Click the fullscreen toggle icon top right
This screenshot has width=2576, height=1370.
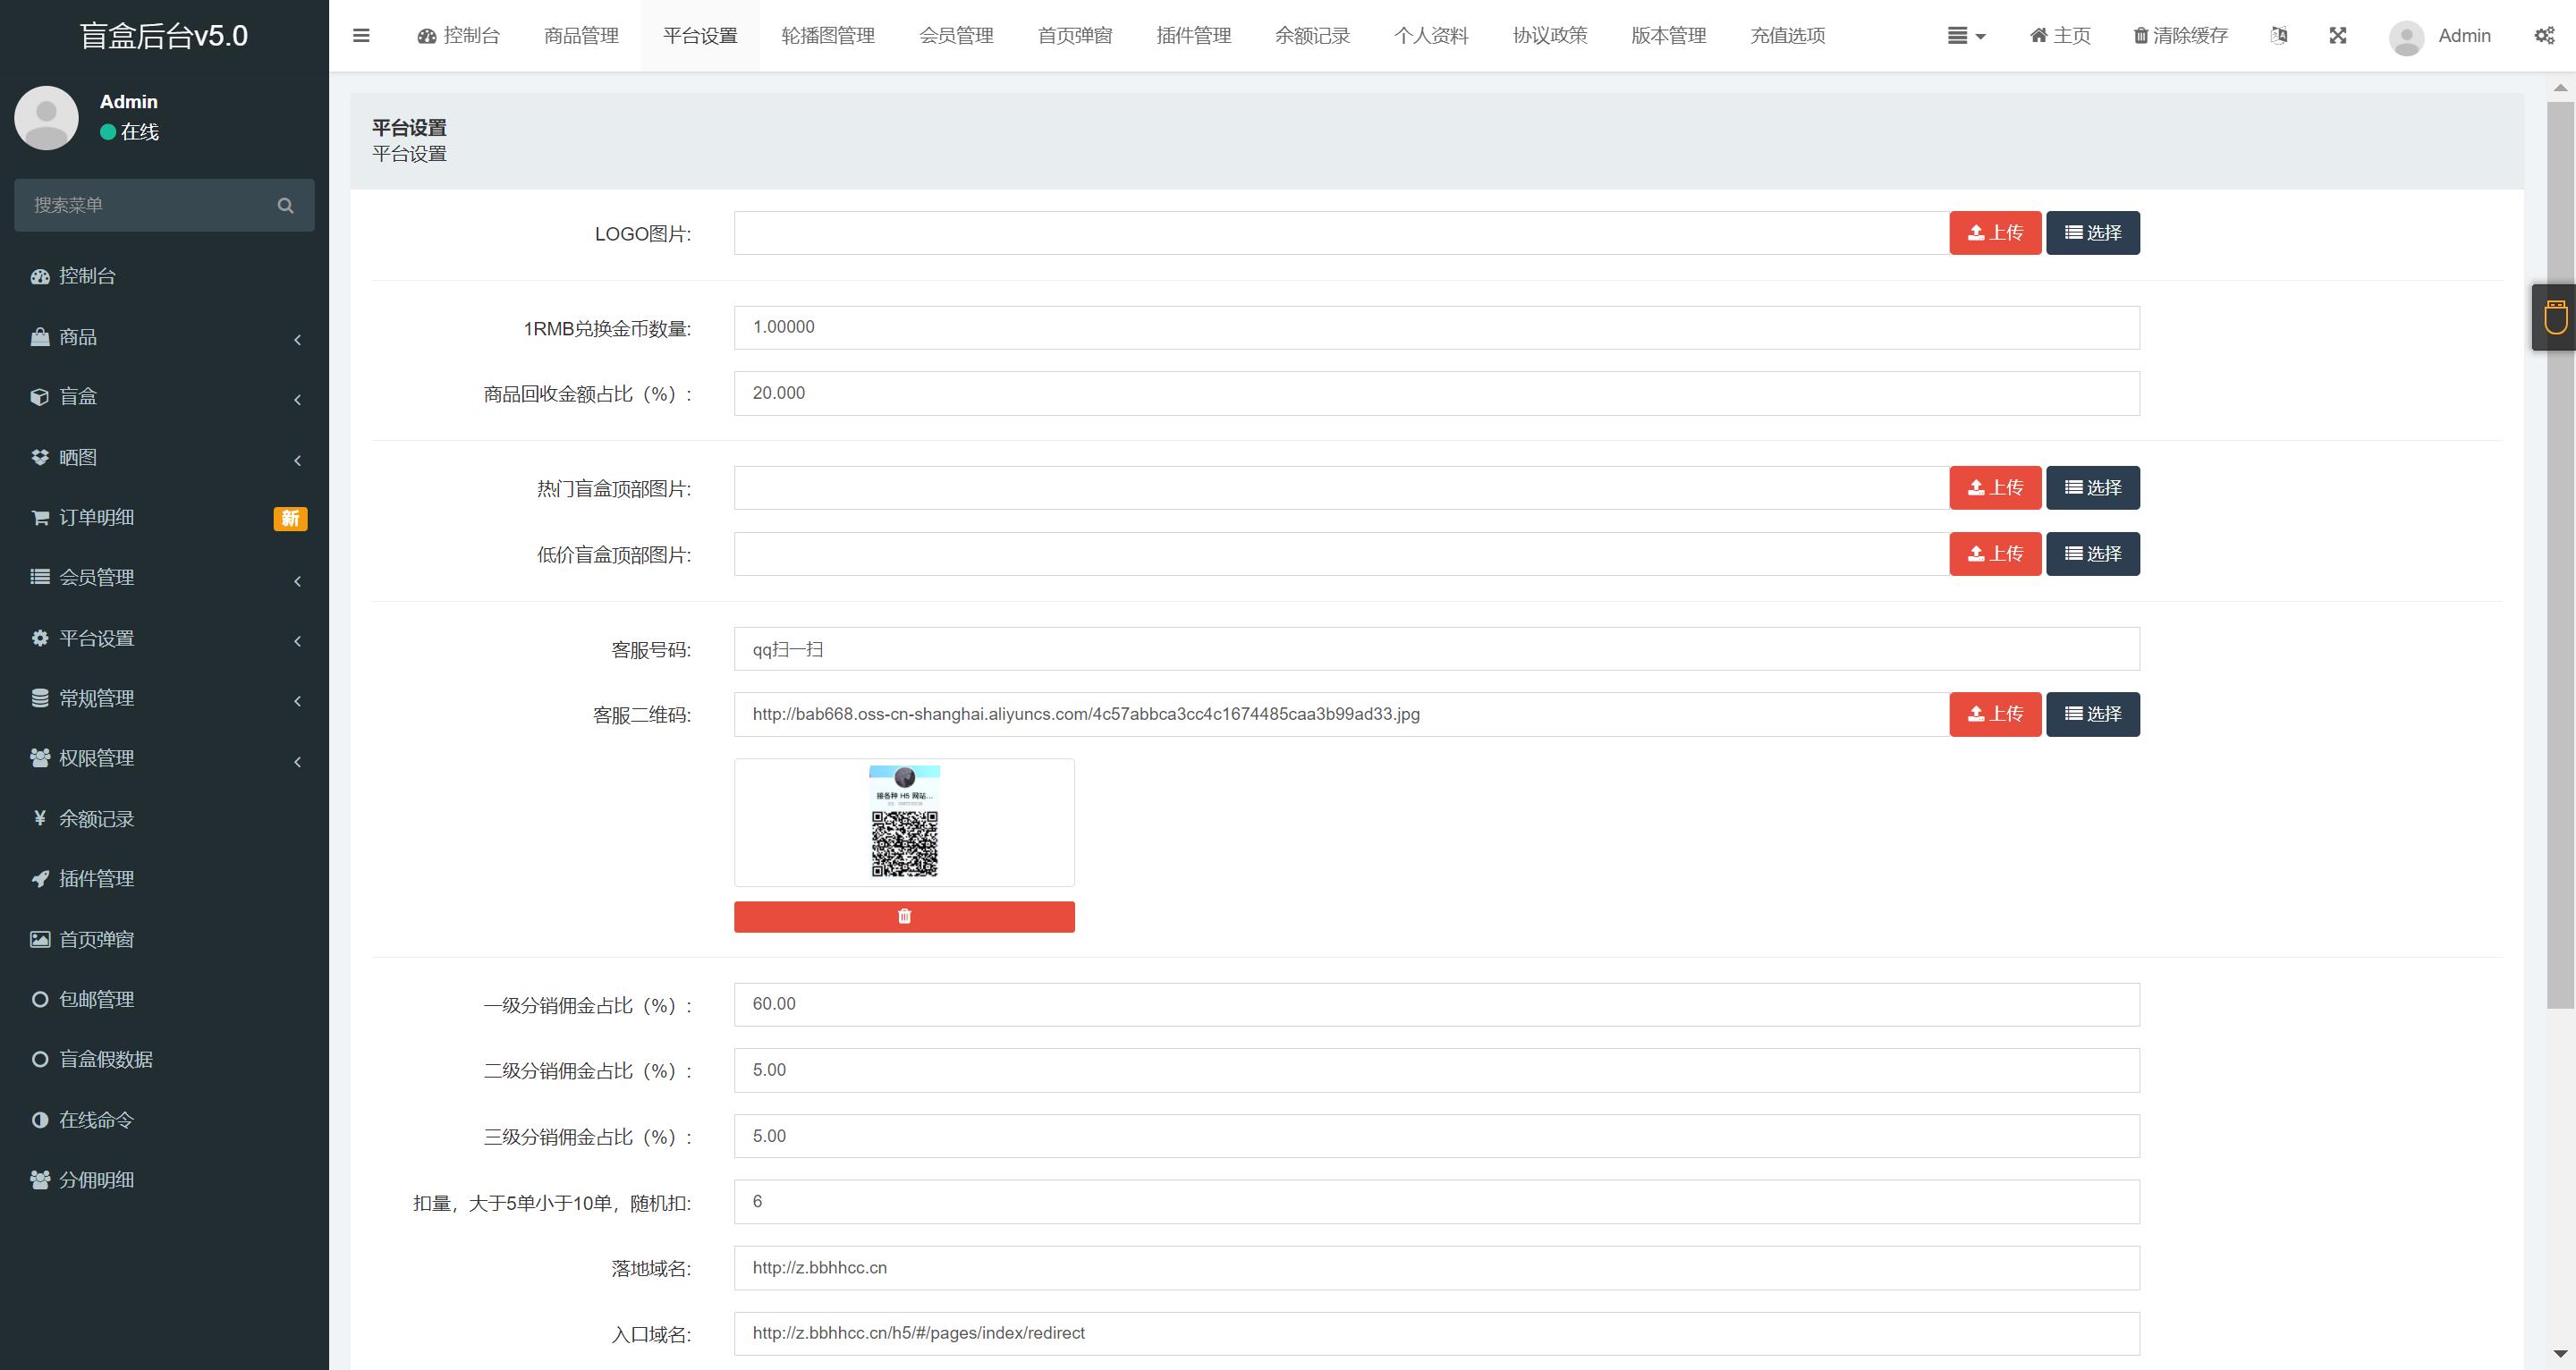point(2335,34)
